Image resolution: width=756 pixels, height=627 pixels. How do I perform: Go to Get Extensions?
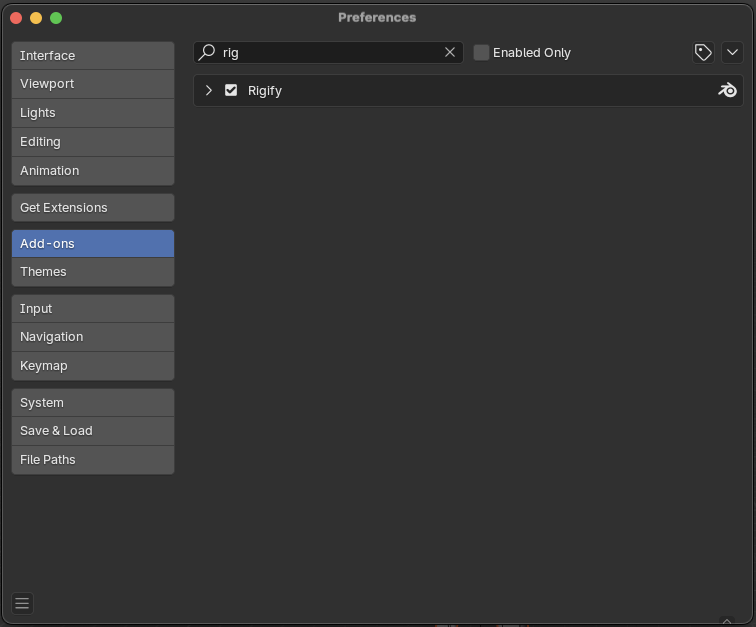click(x=93, y=207)
